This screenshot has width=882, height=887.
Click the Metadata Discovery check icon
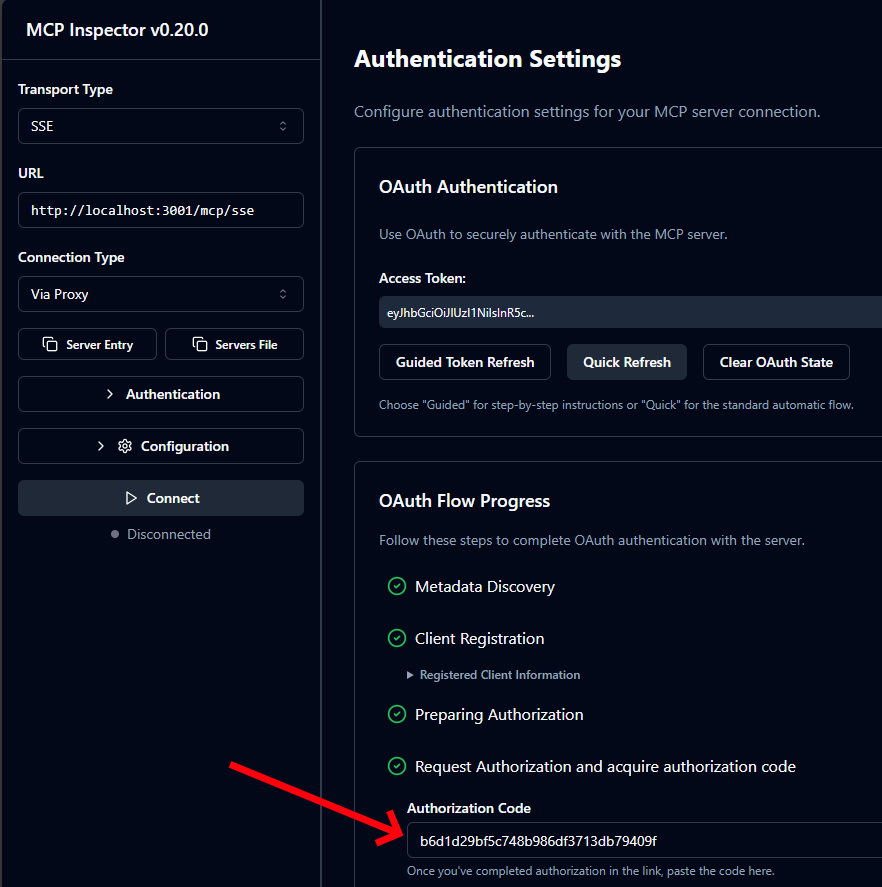point(397,587)
